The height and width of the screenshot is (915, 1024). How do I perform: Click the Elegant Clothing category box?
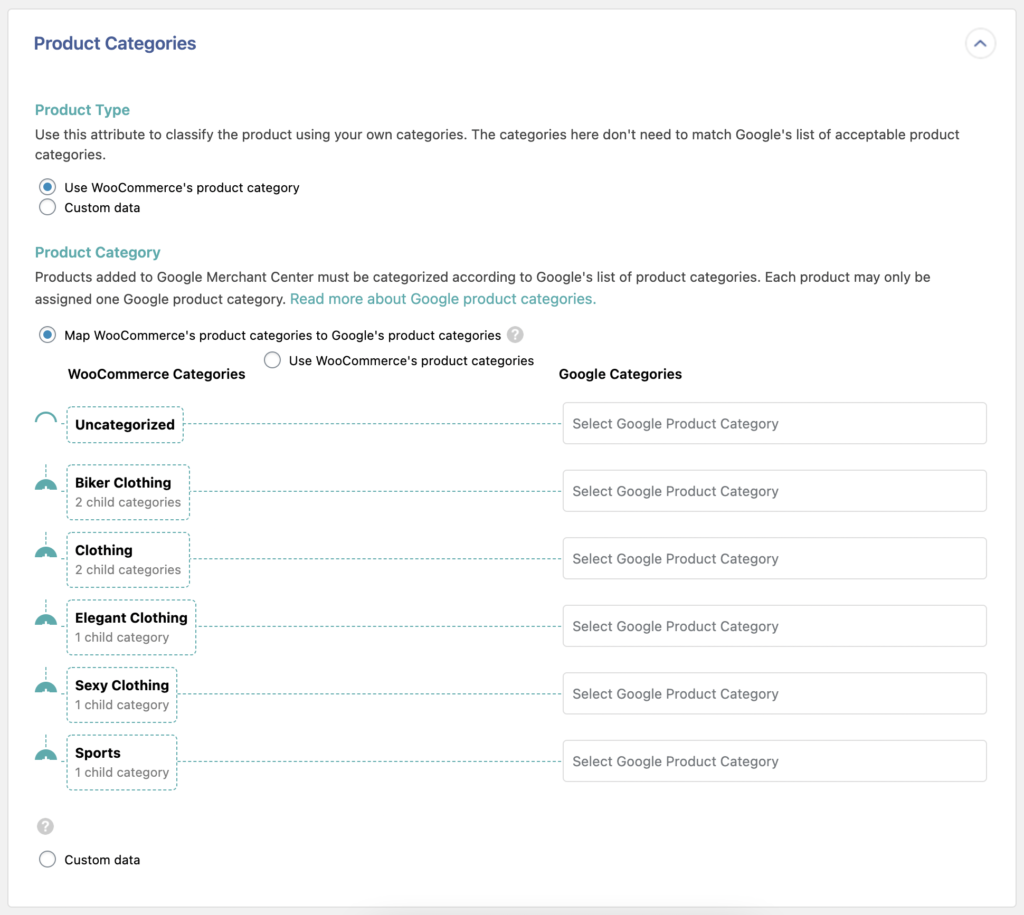point(131,626)
